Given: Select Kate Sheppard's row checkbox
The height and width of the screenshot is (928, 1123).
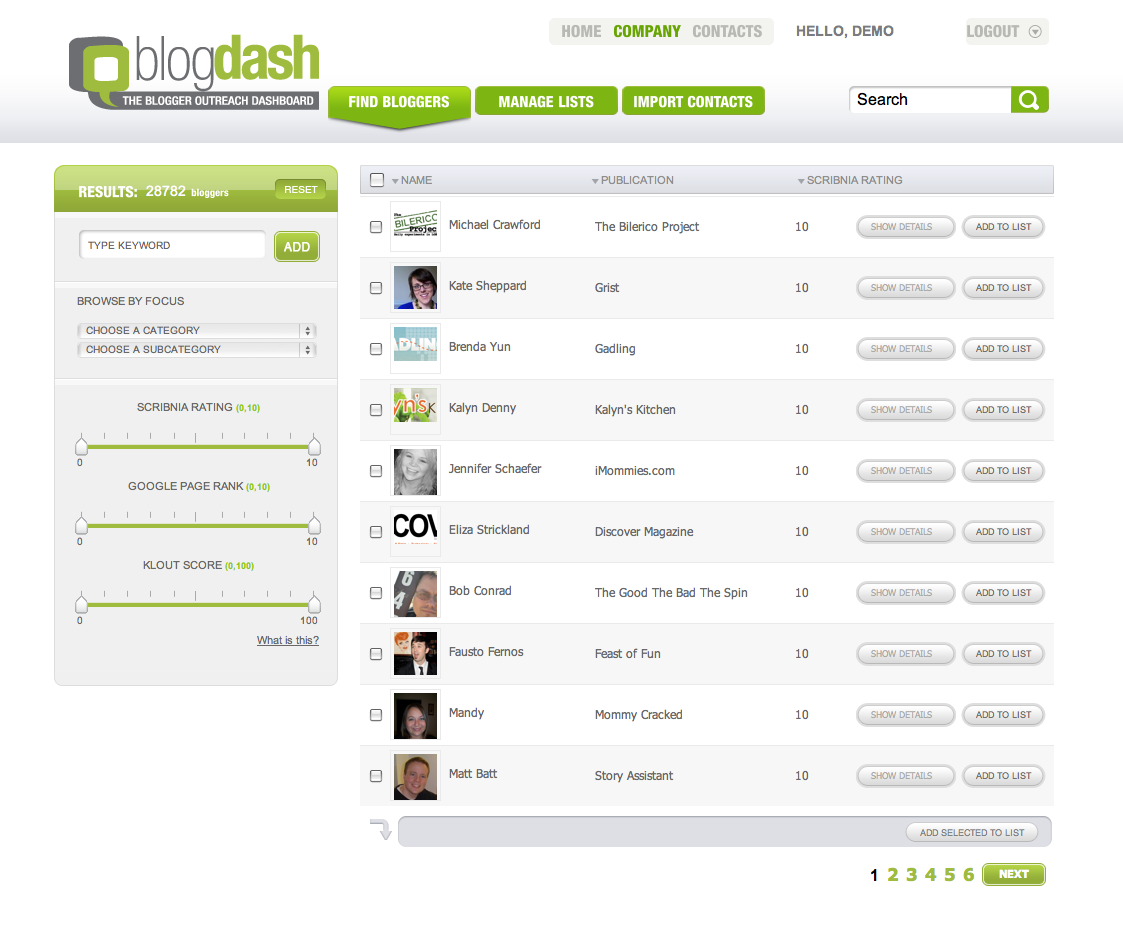Looking at the screenshot, I should coord(376,288).
